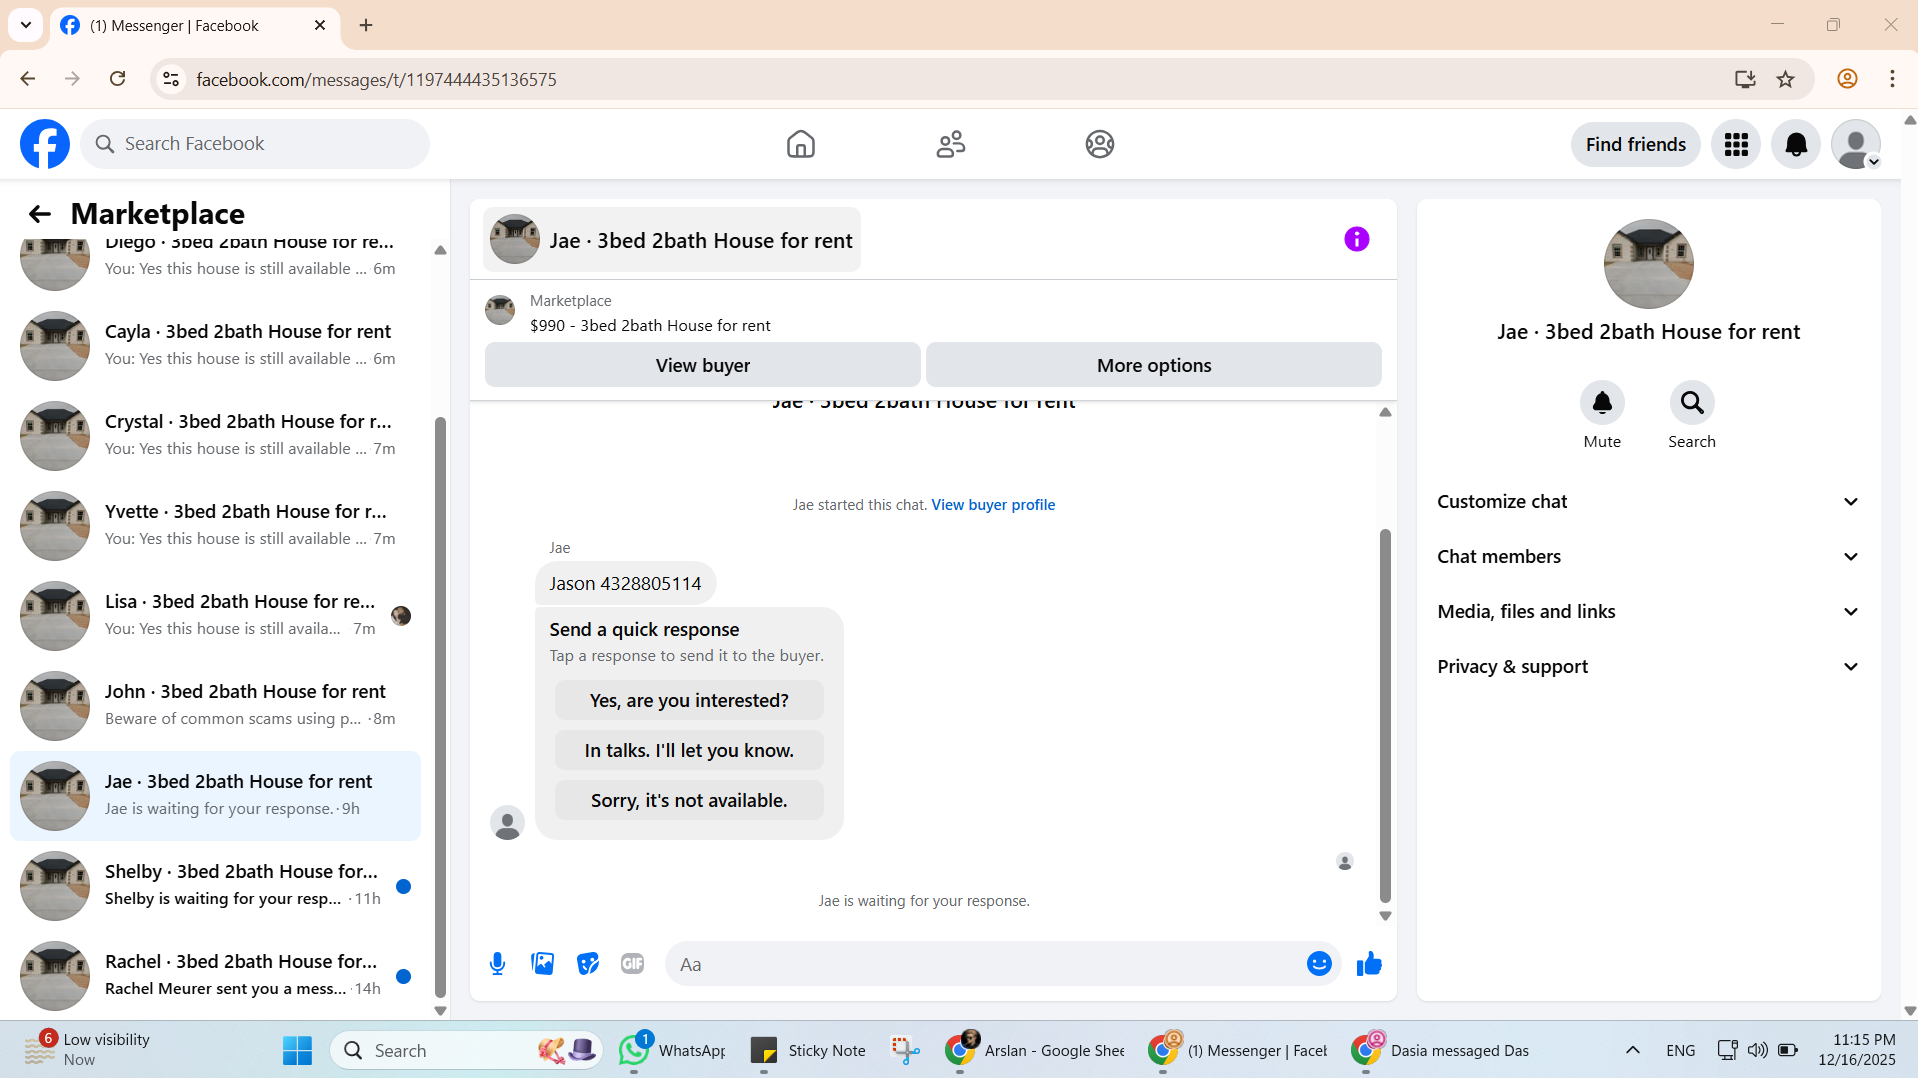Show hidden system tray icons chevron
This screenshot has width=1918, height=1078.
pyautogui.click(x=1633, y=1050)
